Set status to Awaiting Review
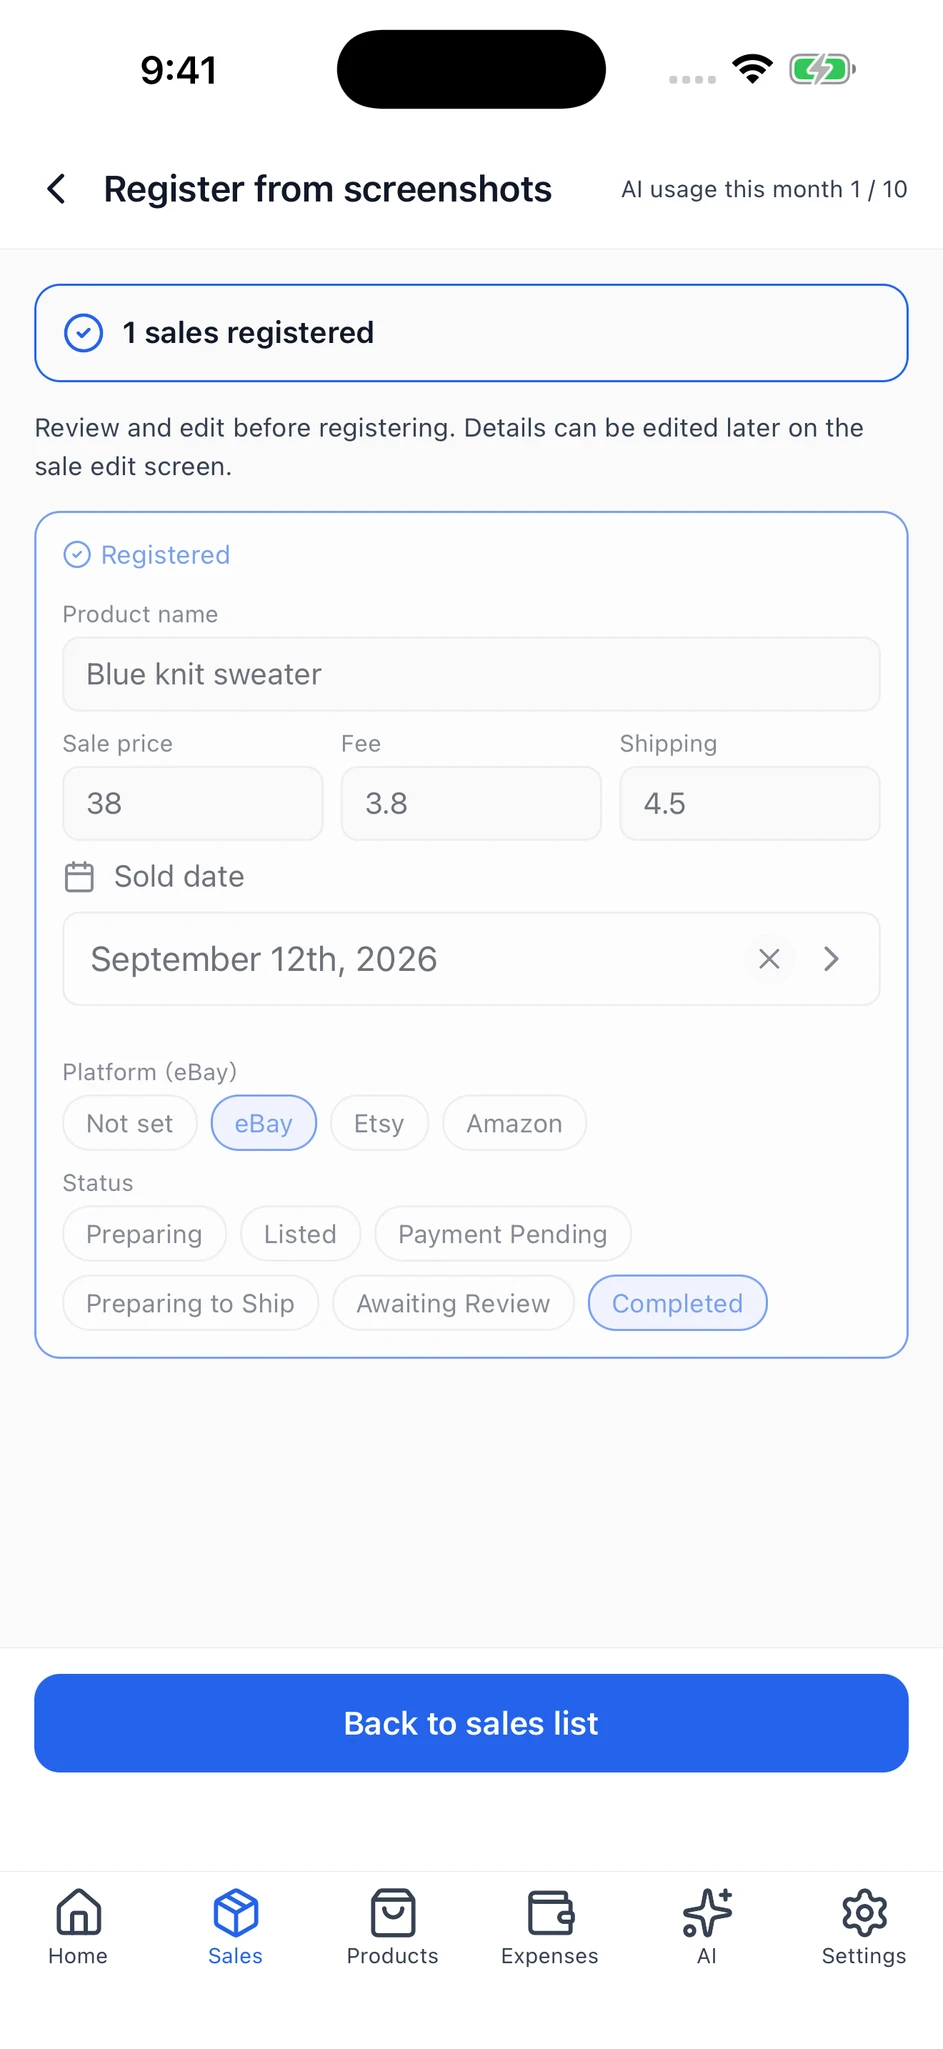The width and height of the screenshot is (943, 2049). point(453,1303)
